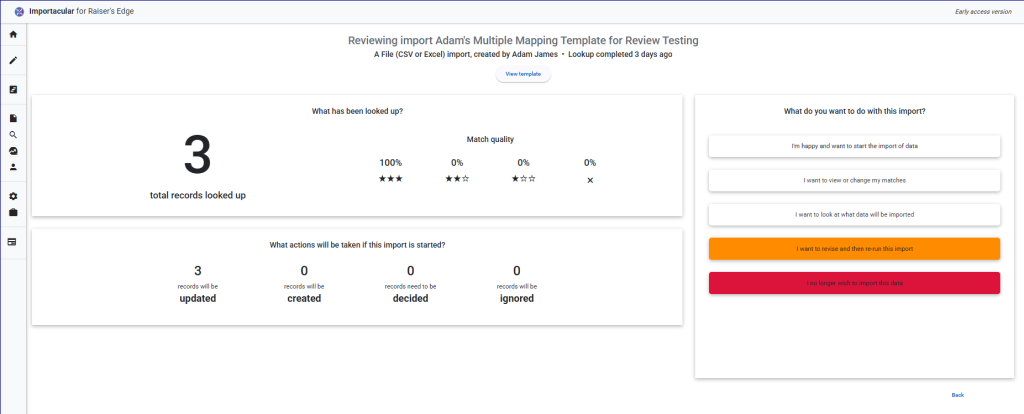Click the pencil edit icon in sidebar

(x=13, y=61)
